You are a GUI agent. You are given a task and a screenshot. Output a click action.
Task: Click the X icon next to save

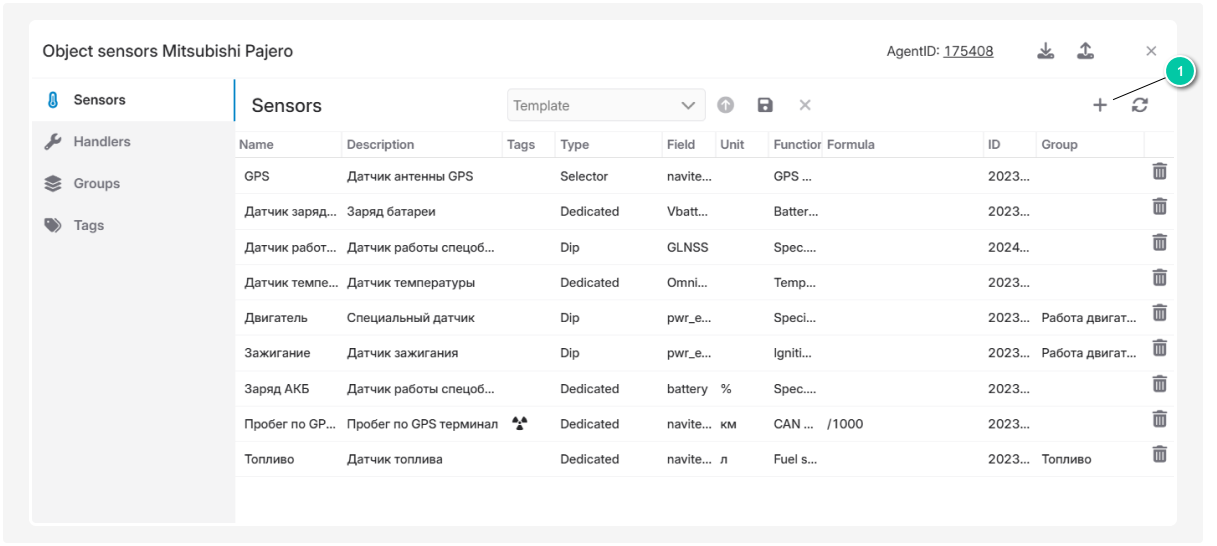pos(805,105)
